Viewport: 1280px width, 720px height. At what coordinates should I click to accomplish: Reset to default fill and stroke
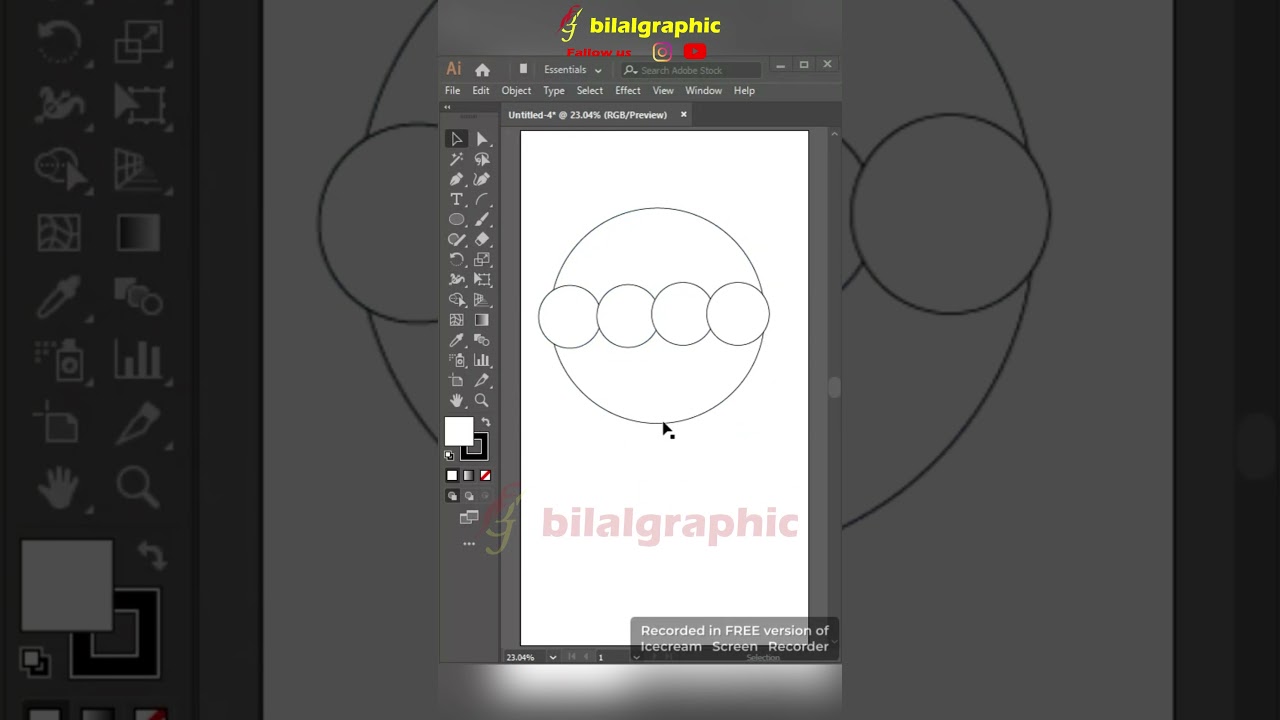(x=449, y=456)
